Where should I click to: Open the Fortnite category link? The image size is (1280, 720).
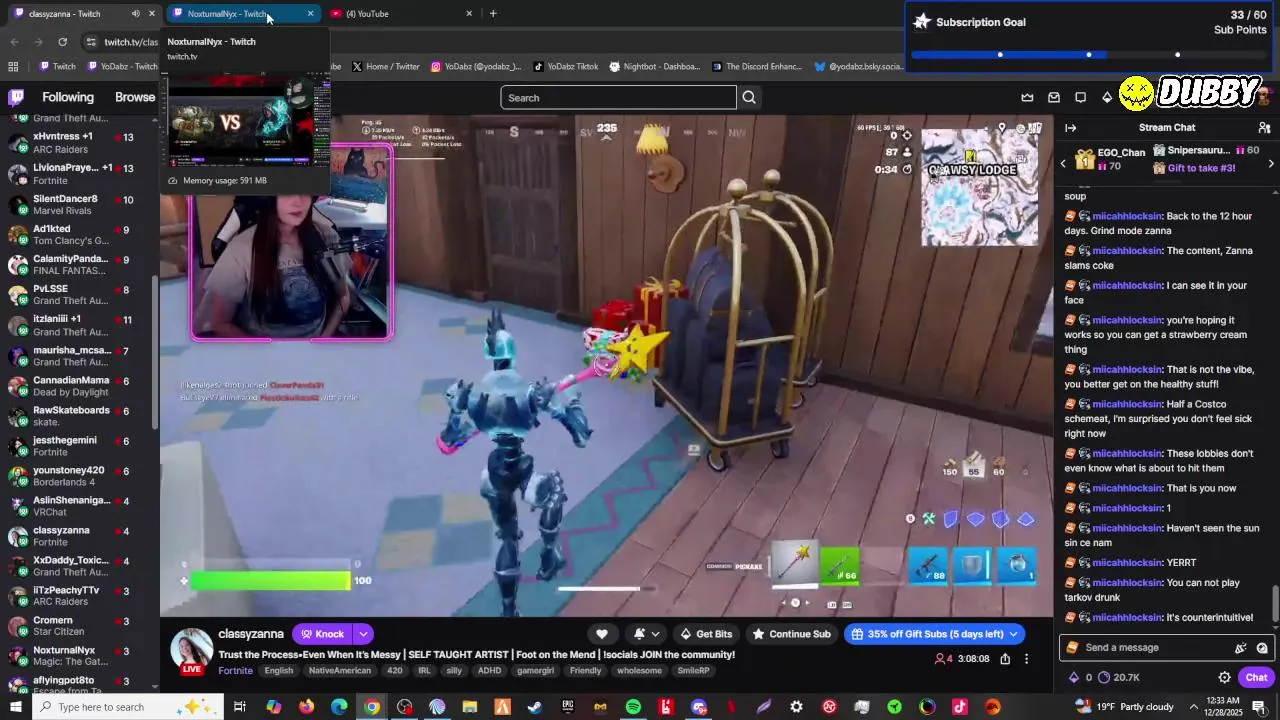coord(235,671)
